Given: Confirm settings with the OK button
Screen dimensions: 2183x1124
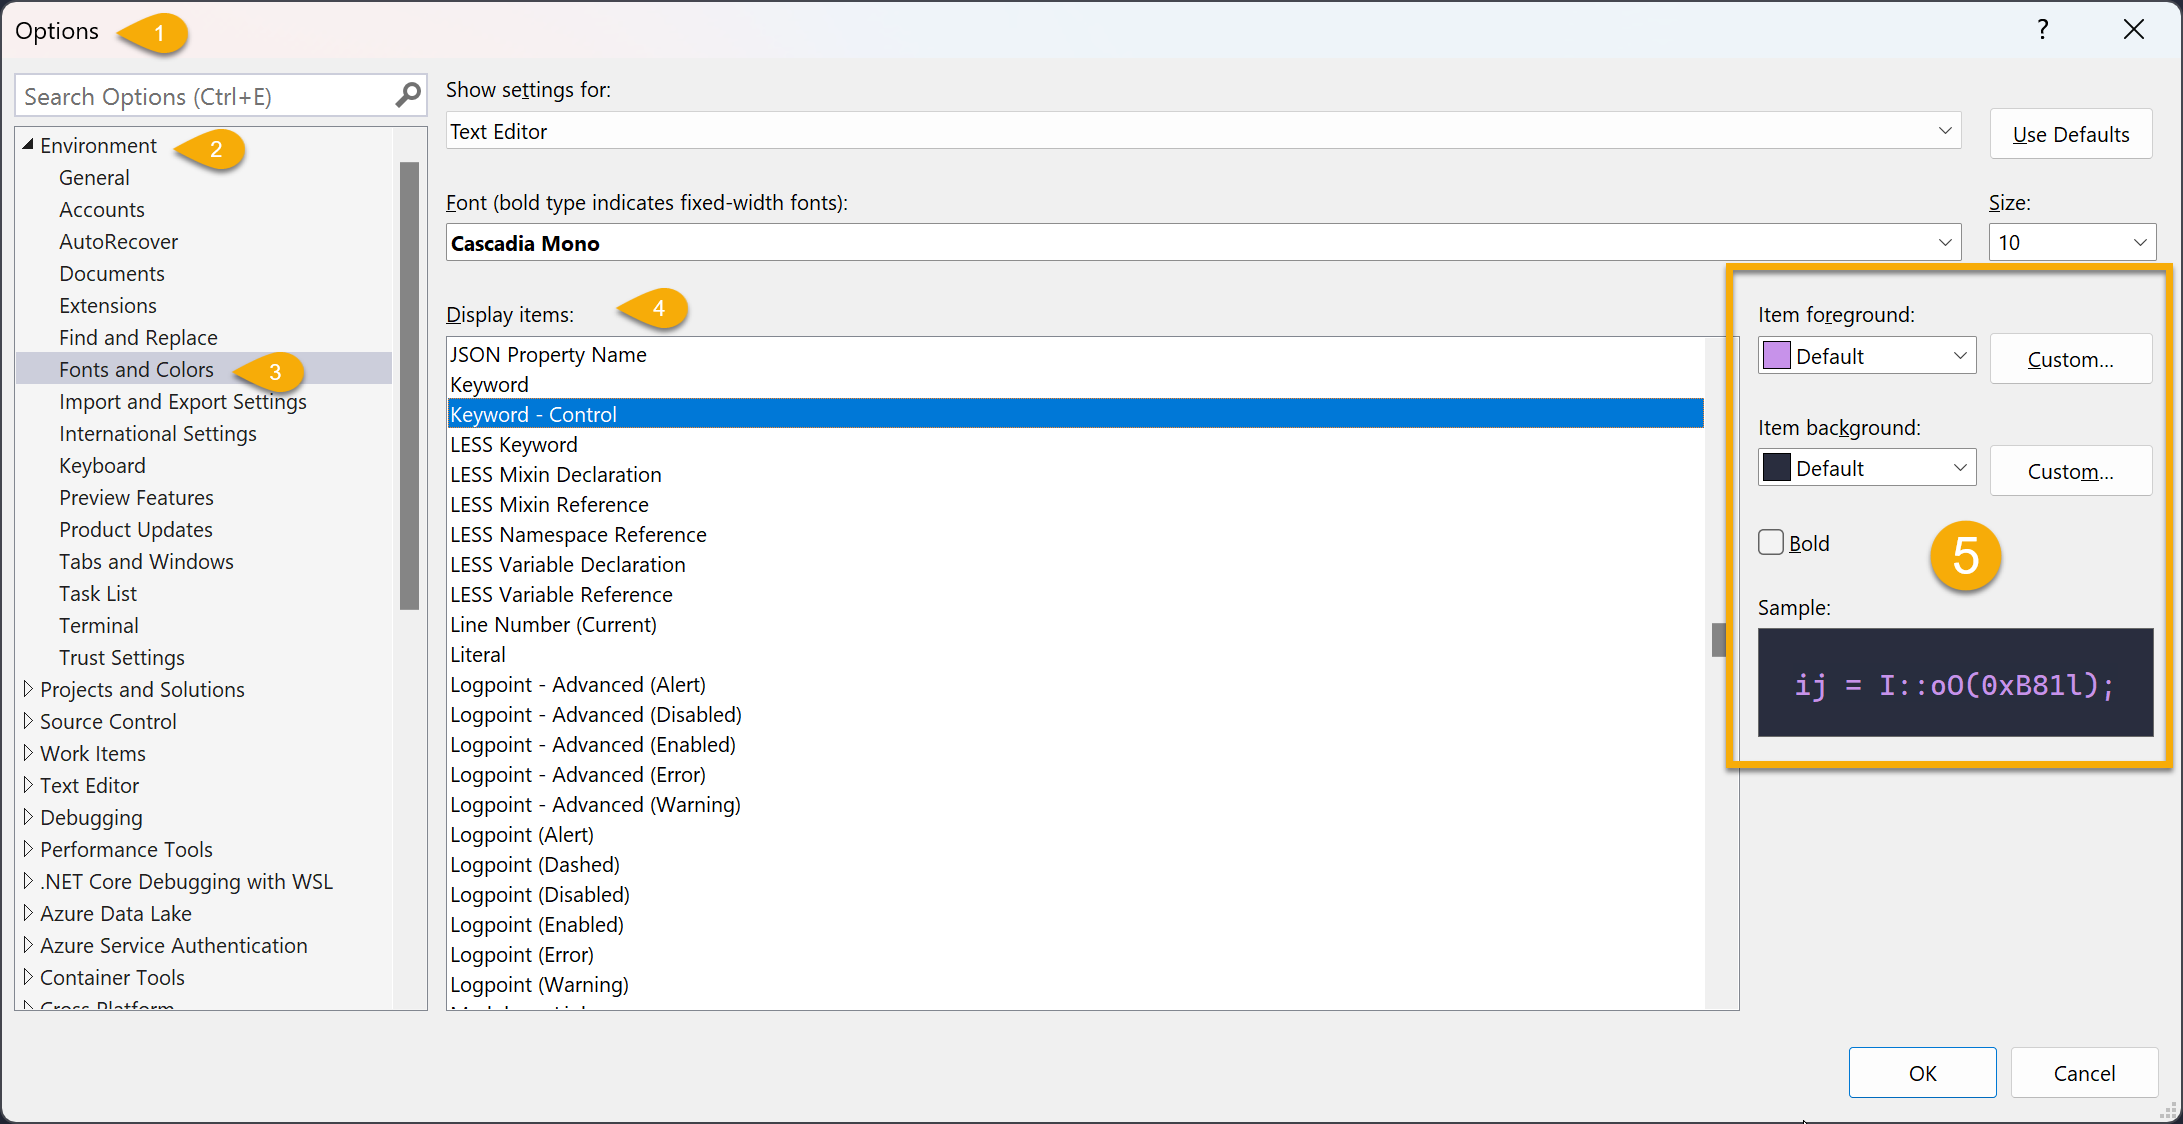Looking at the screenshot, I should click(1921, 1072).
